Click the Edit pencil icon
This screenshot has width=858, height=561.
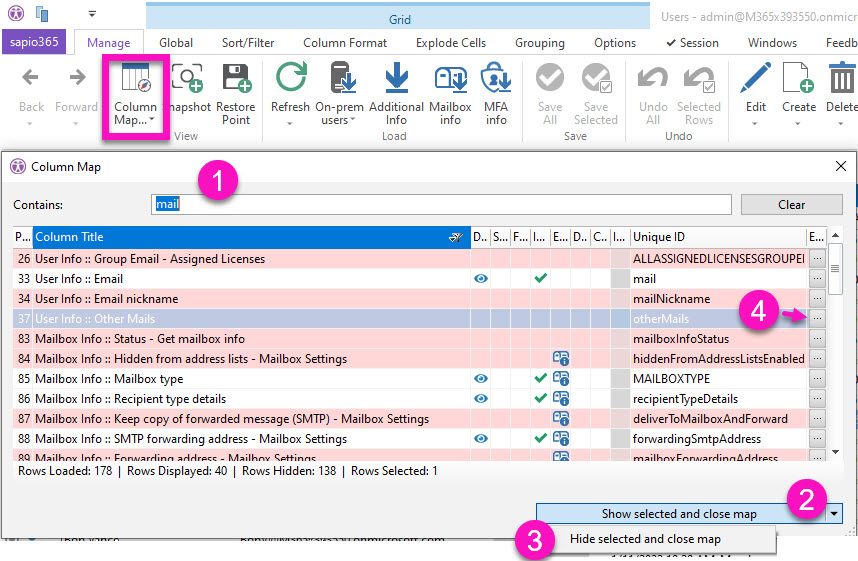756,77
